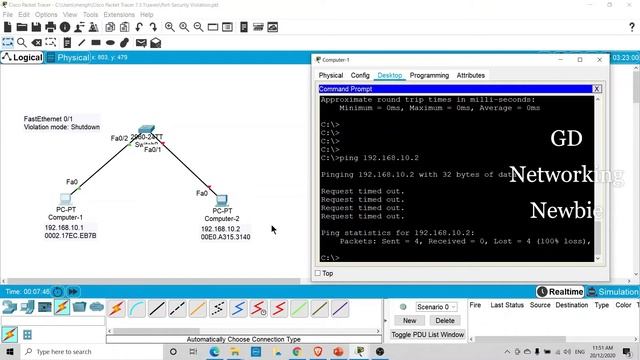
Task: Click the Redo arrow in toolbar
Action: point(153,27)
